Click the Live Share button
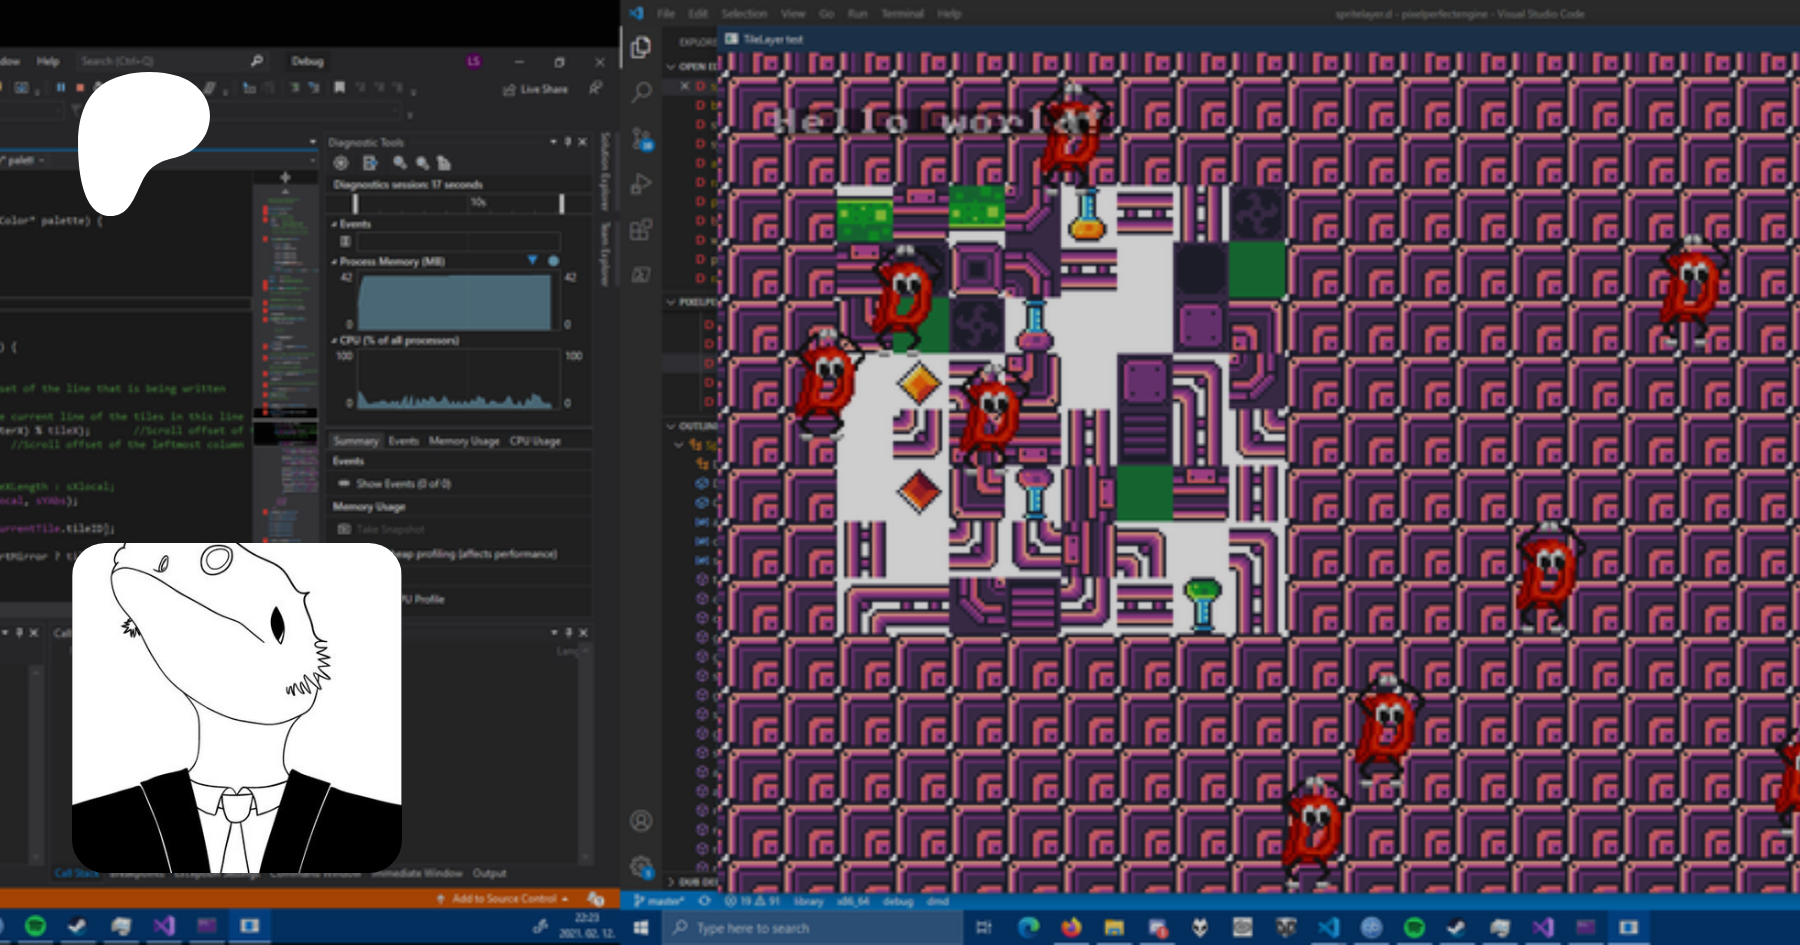 point(536,89)
